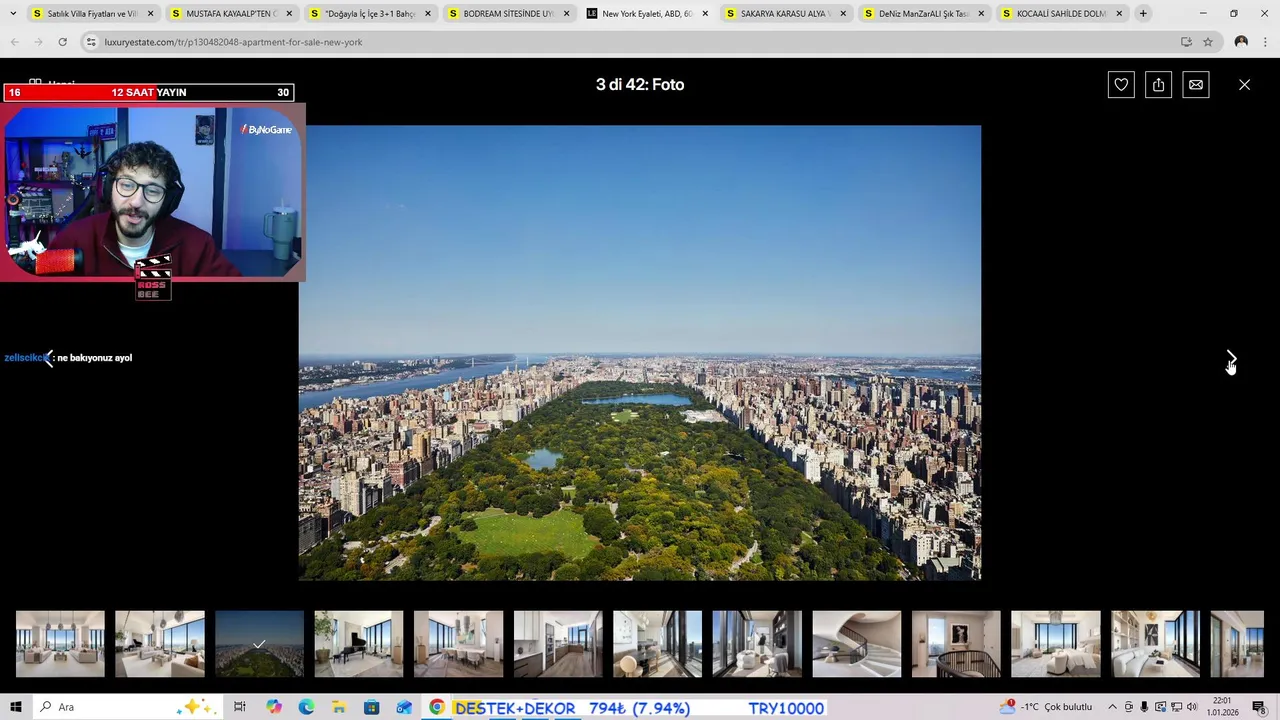Image resolution: width=1280 pixels, height=720 pixels.
Task: Show hidden system tray icons
Action: (1112, 707)
